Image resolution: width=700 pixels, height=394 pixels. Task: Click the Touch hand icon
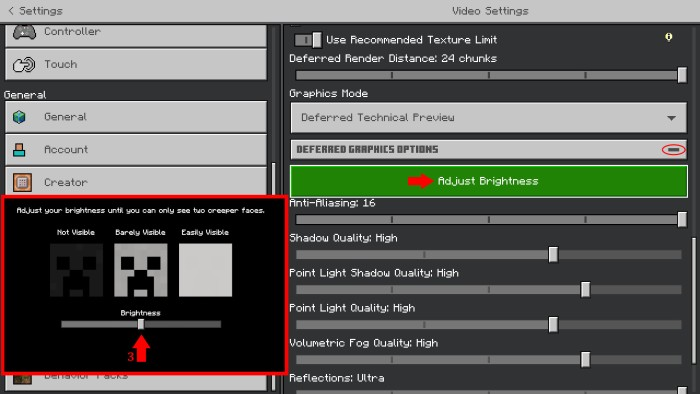[24, 65]
